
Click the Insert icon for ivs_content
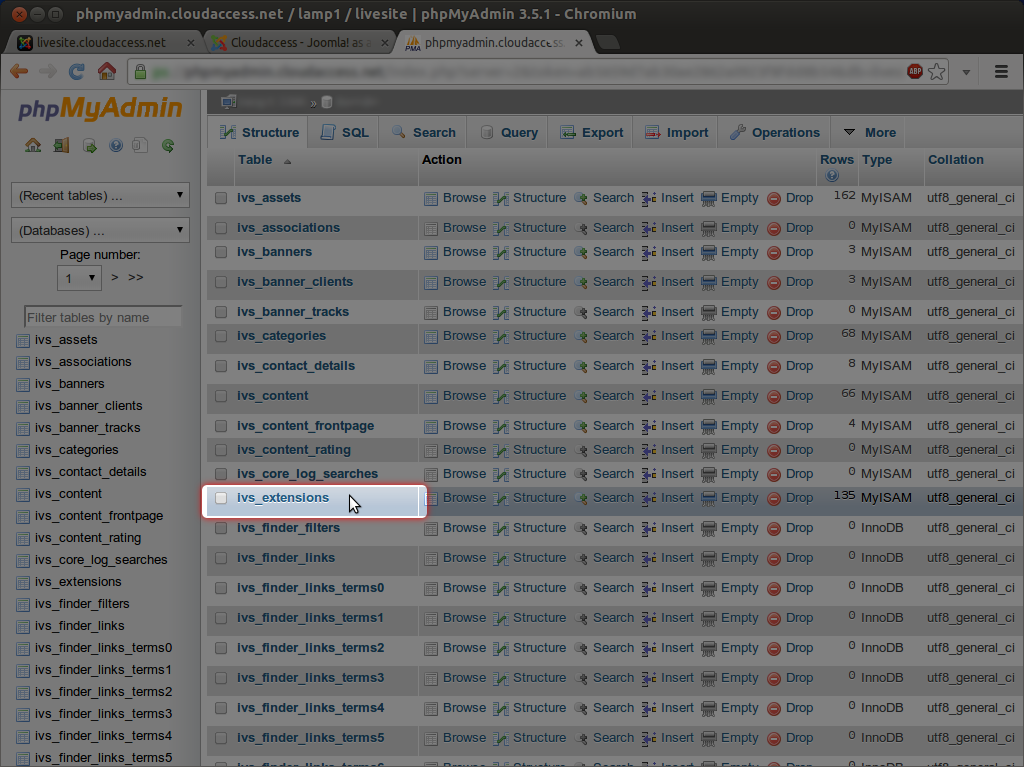click(649, 397)
